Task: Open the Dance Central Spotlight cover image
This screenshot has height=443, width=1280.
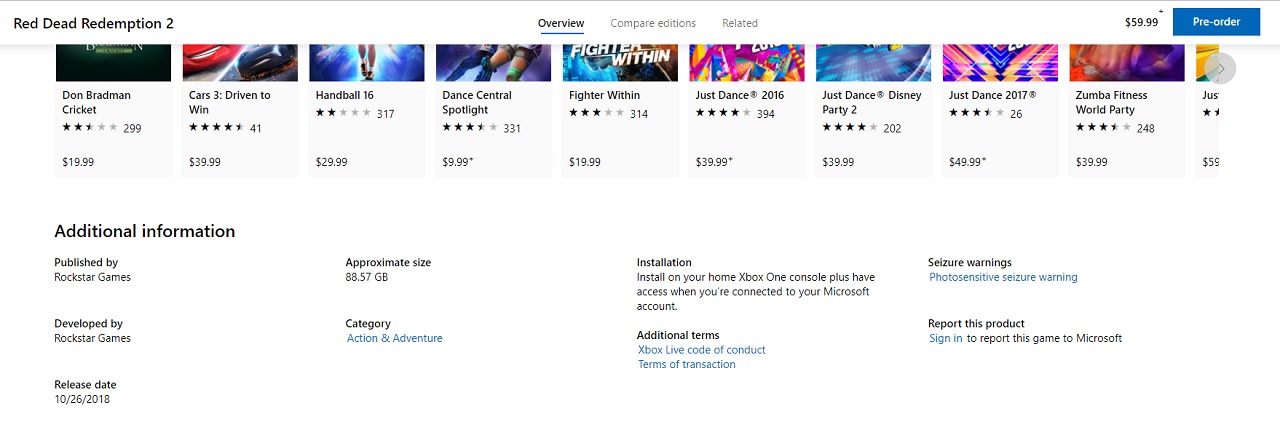Action: (x=493, y=63)
